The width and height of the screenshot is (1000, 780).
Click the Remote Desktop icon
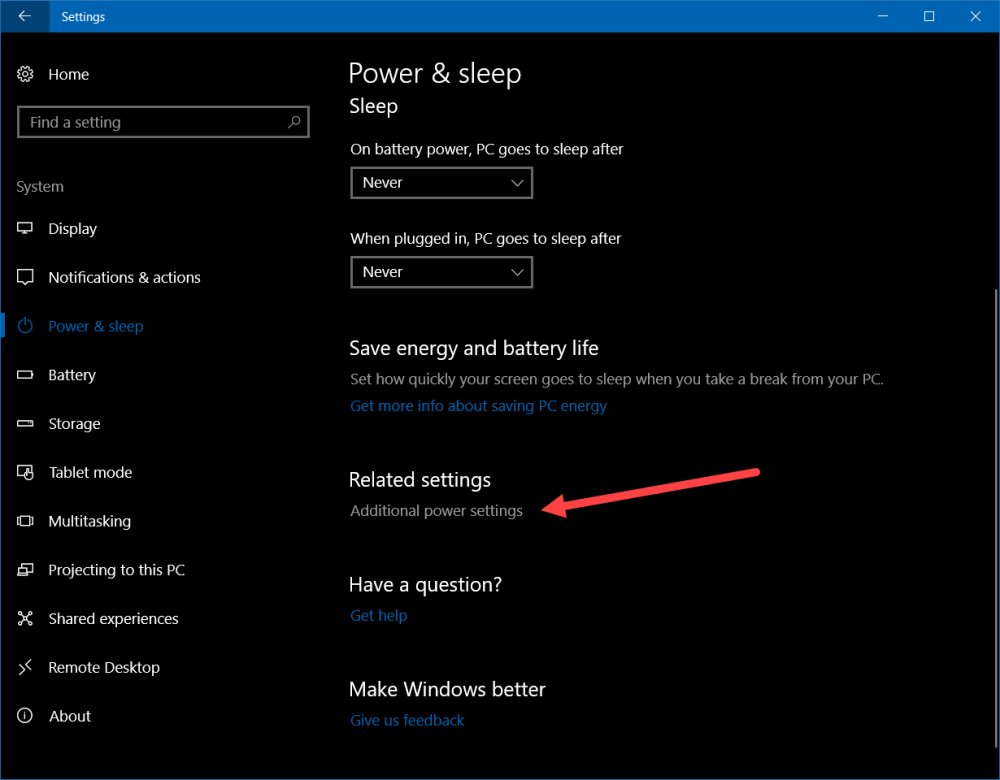click(25, 668)
